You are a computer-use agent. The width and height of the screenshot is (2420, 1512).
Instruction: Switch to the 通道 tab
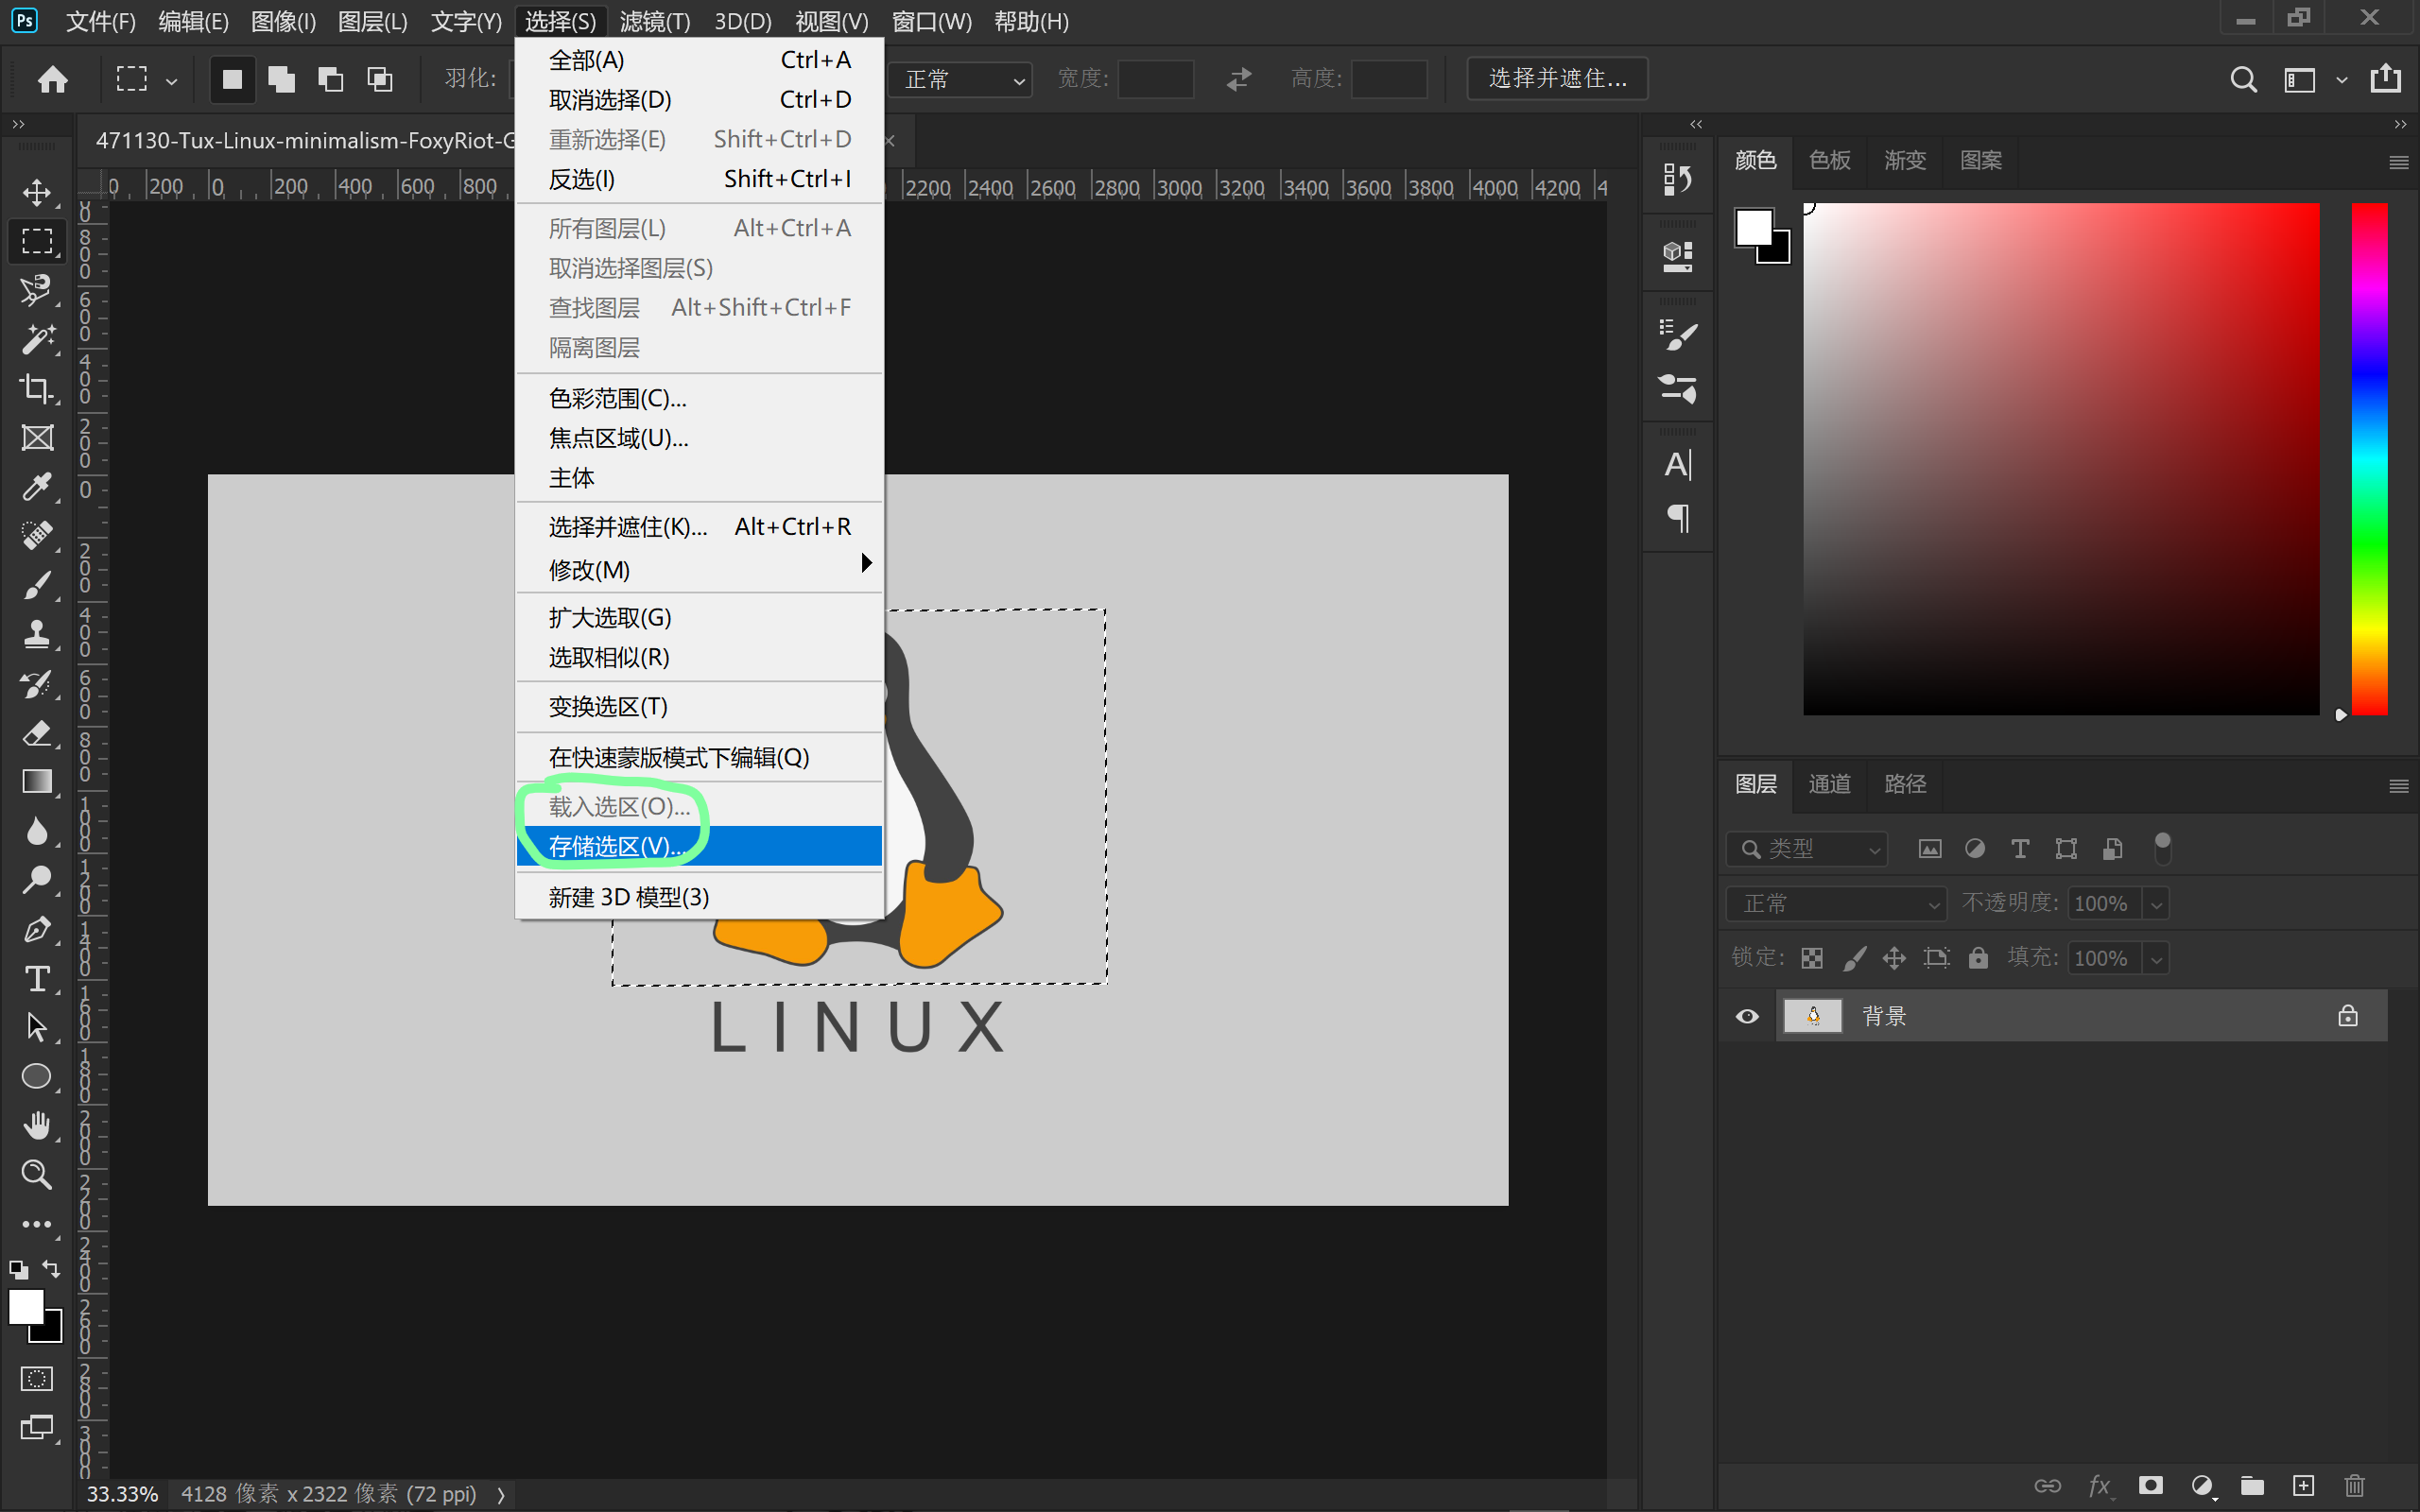tap(1829, 784)
